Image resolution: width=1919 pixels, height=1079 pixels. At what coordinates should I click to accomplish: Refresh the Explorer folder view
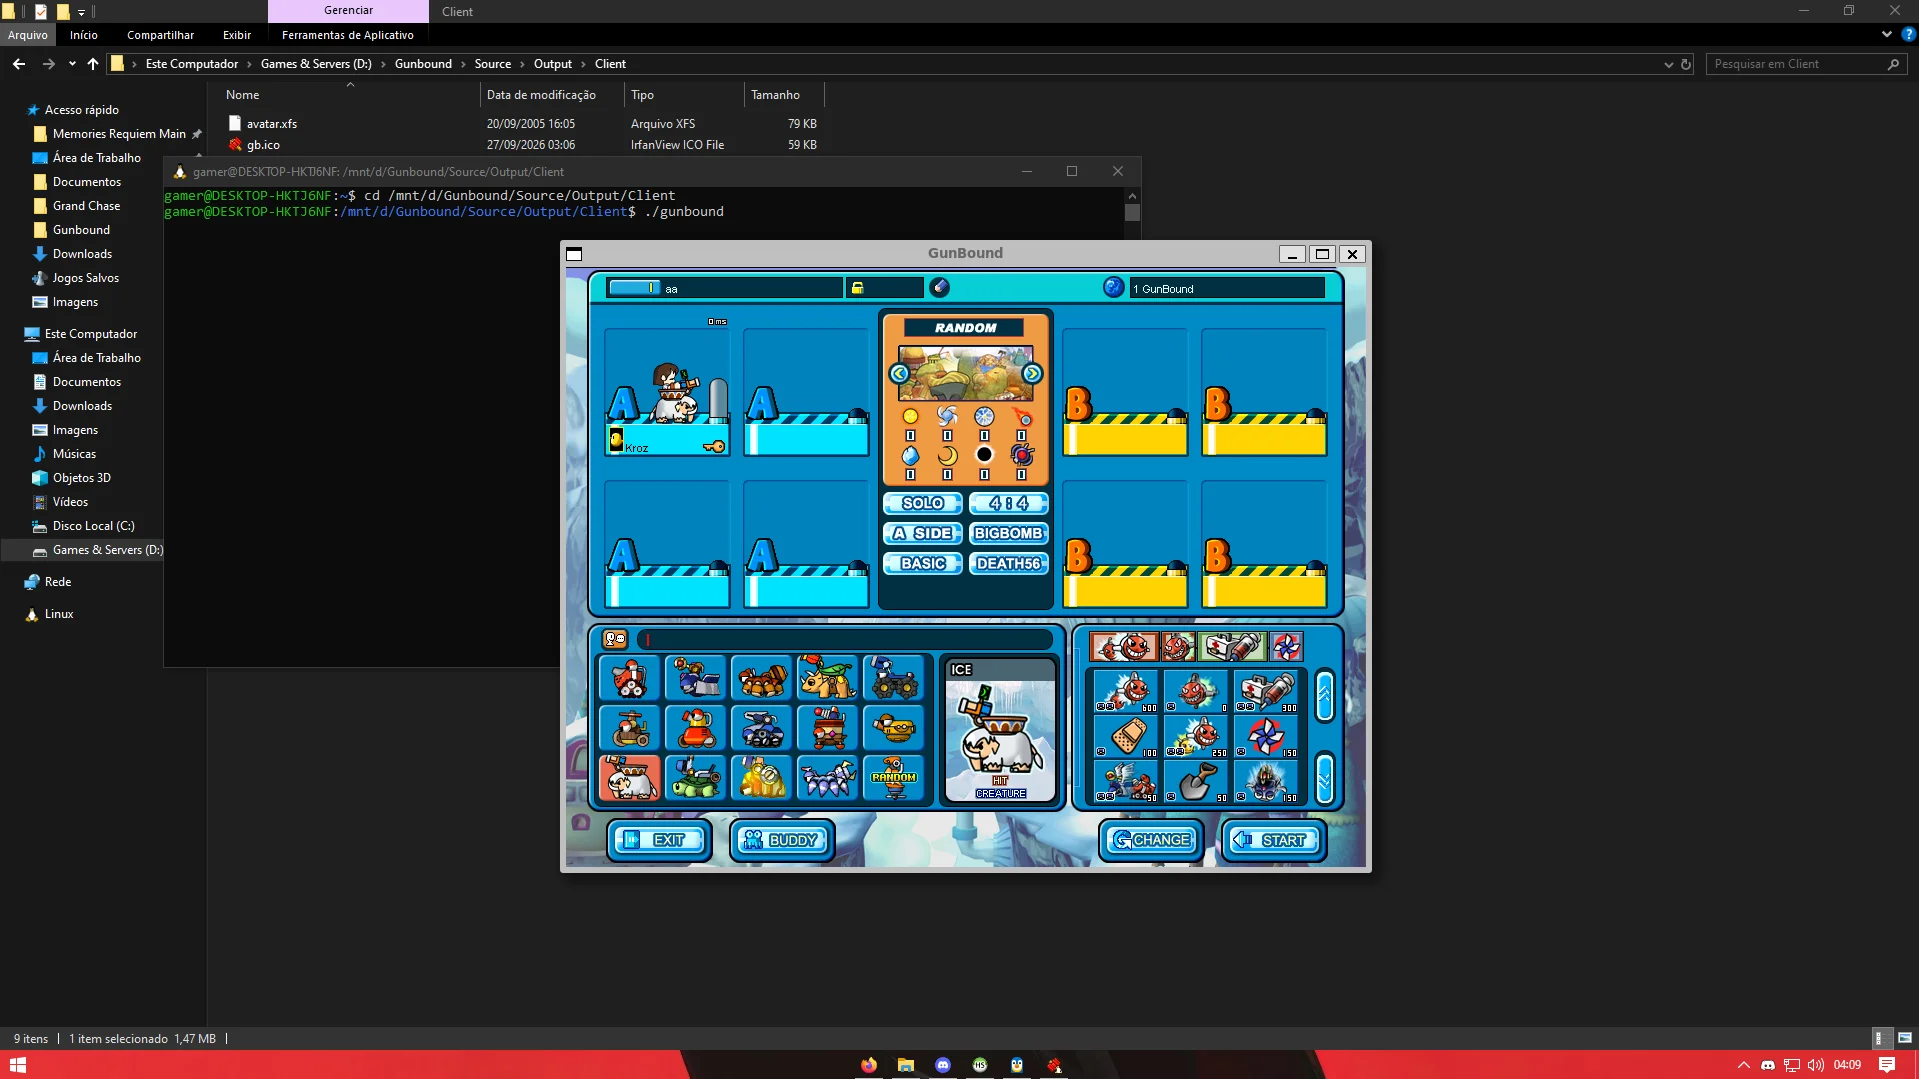coord(1686,64)
